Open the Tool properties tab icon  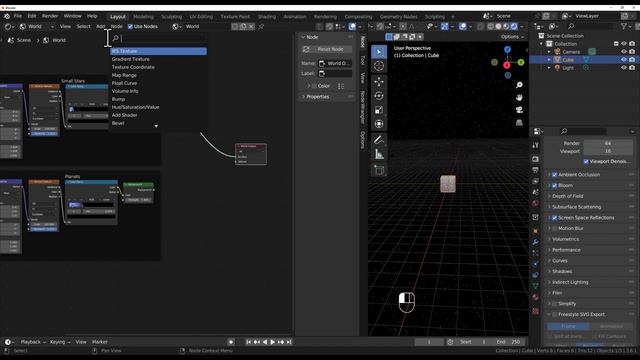[x=536, y=145]
